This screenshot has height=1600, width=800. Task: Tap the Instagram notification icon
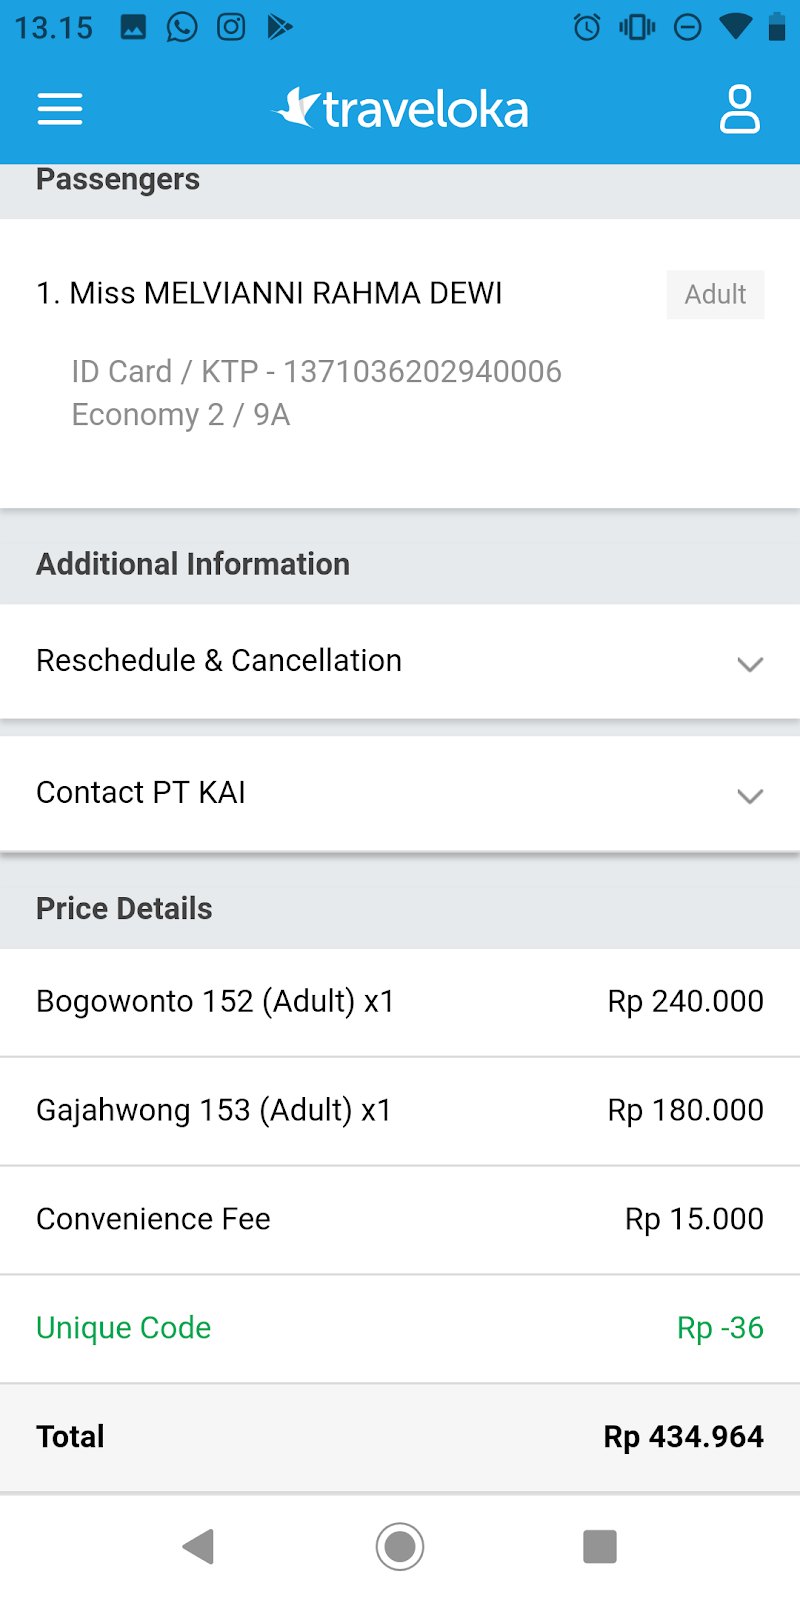tap(231, 27)
